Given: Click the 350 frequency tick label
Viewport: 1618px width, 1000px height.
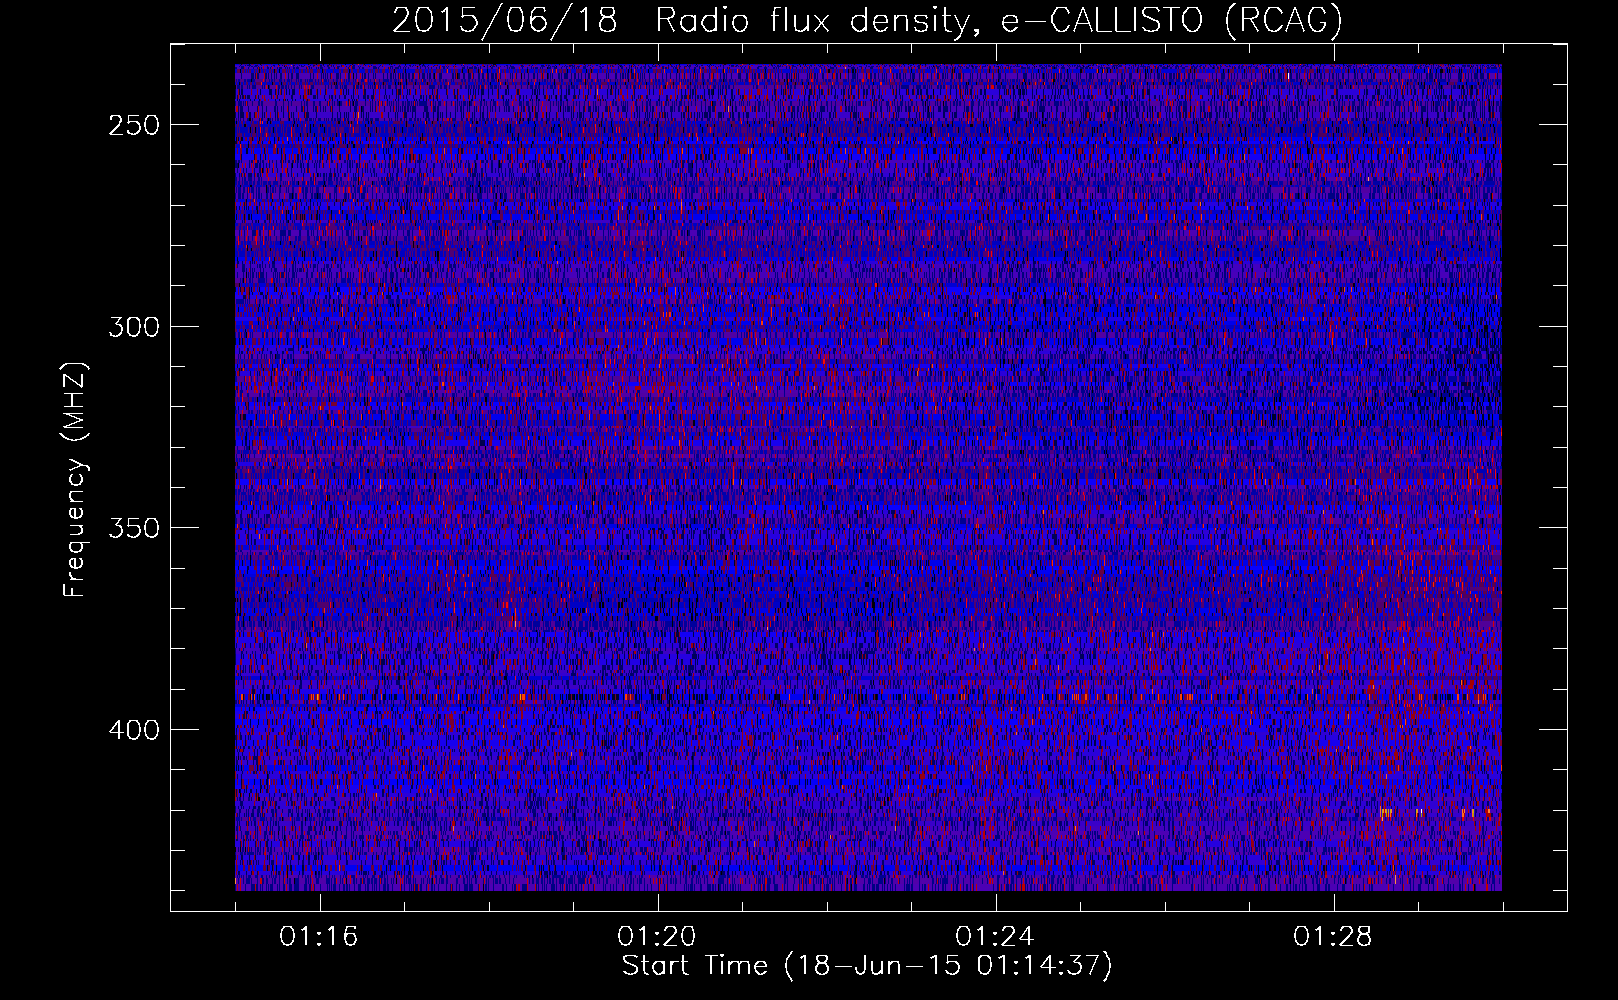Looking at the screenshot, I should pyautogui.click(x=134, y=529).
